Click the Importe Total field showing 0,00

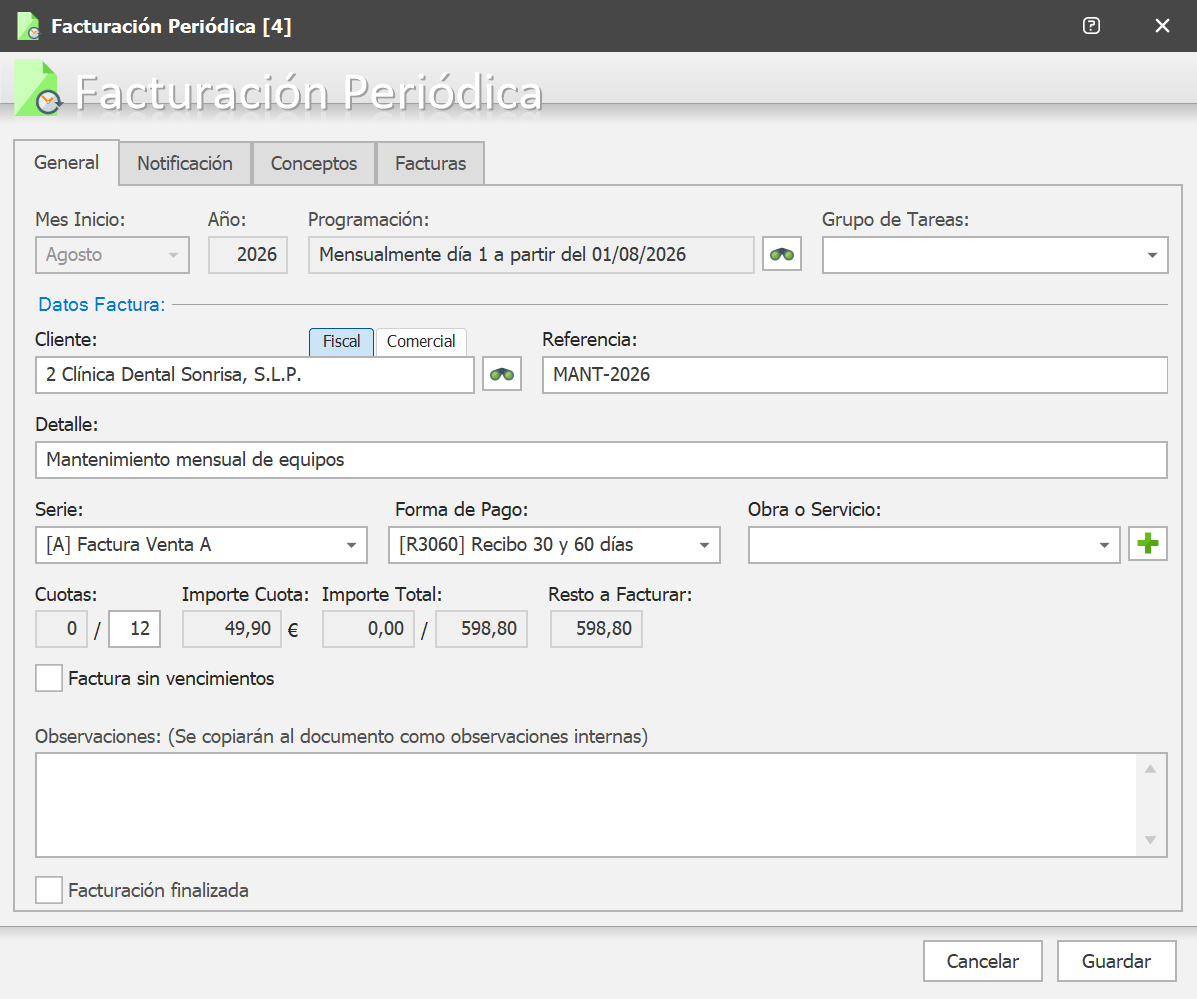coord(369,629)
